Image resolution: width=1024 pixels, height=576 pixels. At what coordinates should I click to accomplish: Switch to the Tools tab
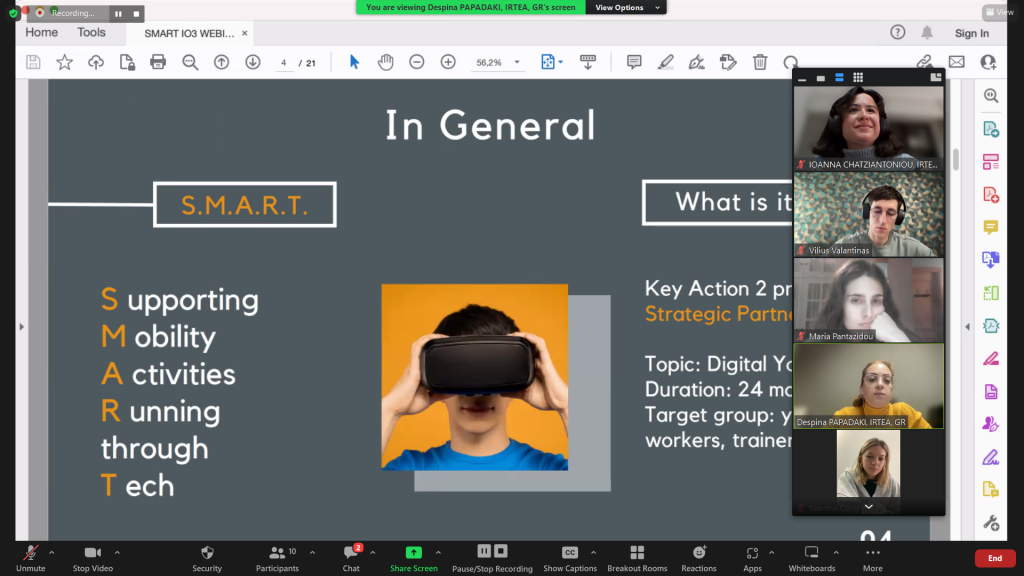click(x=91, y=32)
